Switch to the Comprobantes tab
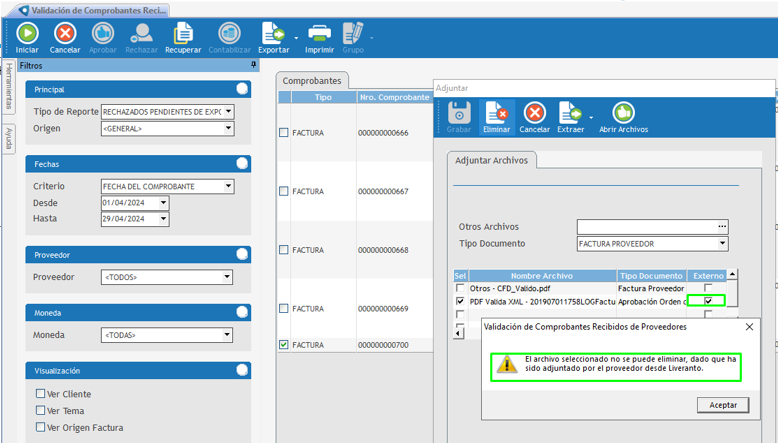 pos(312,80)
